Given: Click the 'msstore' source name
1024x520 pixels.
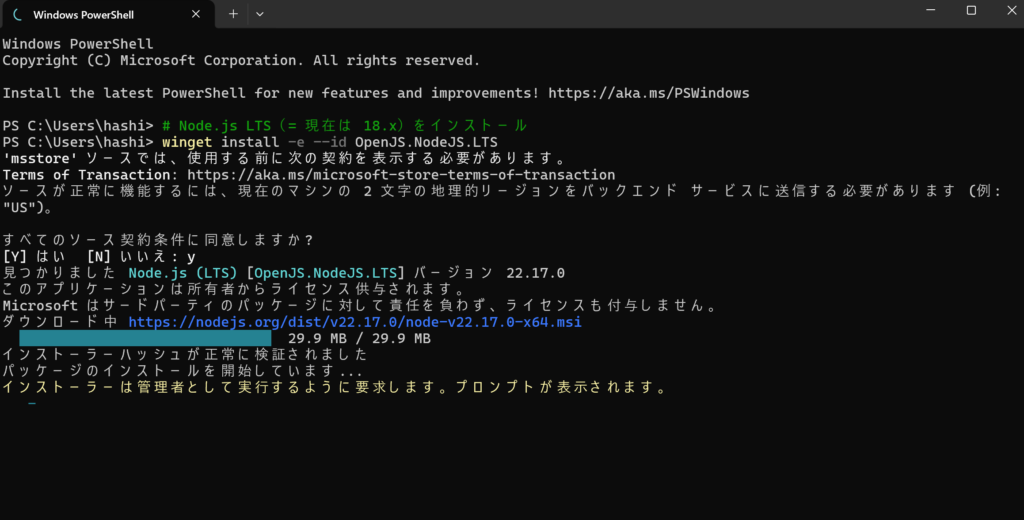Looking at the screenshot, I should tap(40, 158).
